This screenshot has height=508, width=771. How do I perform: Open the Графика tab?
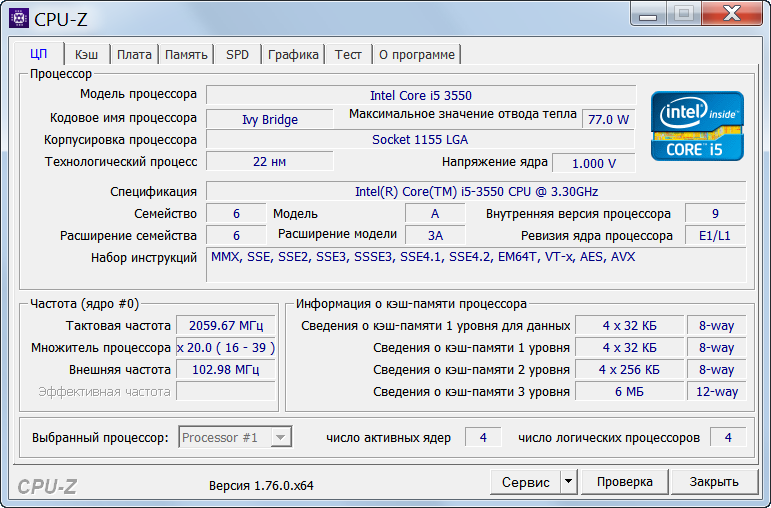coord(293,55)
